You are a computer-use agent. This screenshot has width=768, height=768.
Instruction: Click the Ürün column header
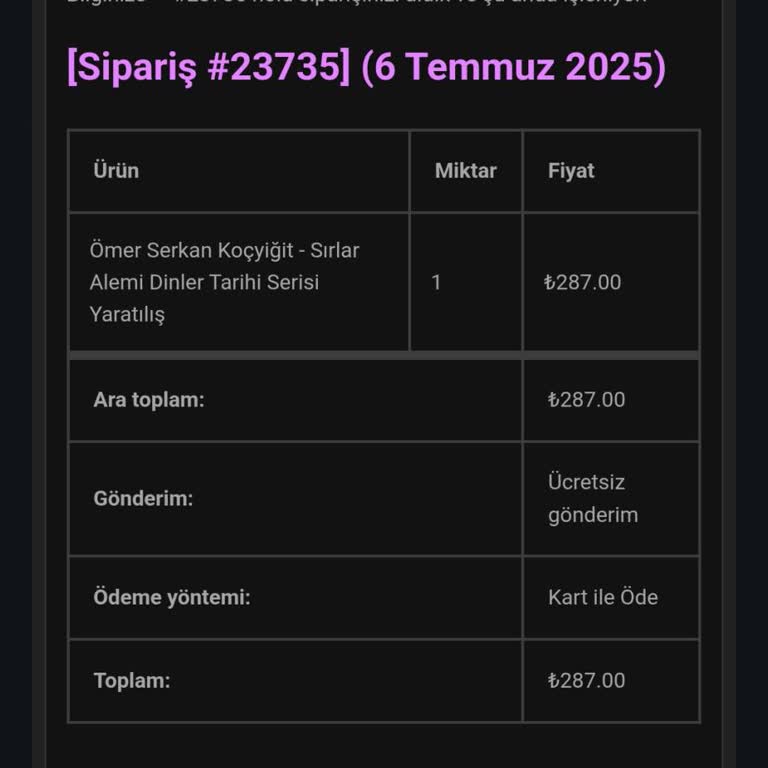click(x=116, y=171)
